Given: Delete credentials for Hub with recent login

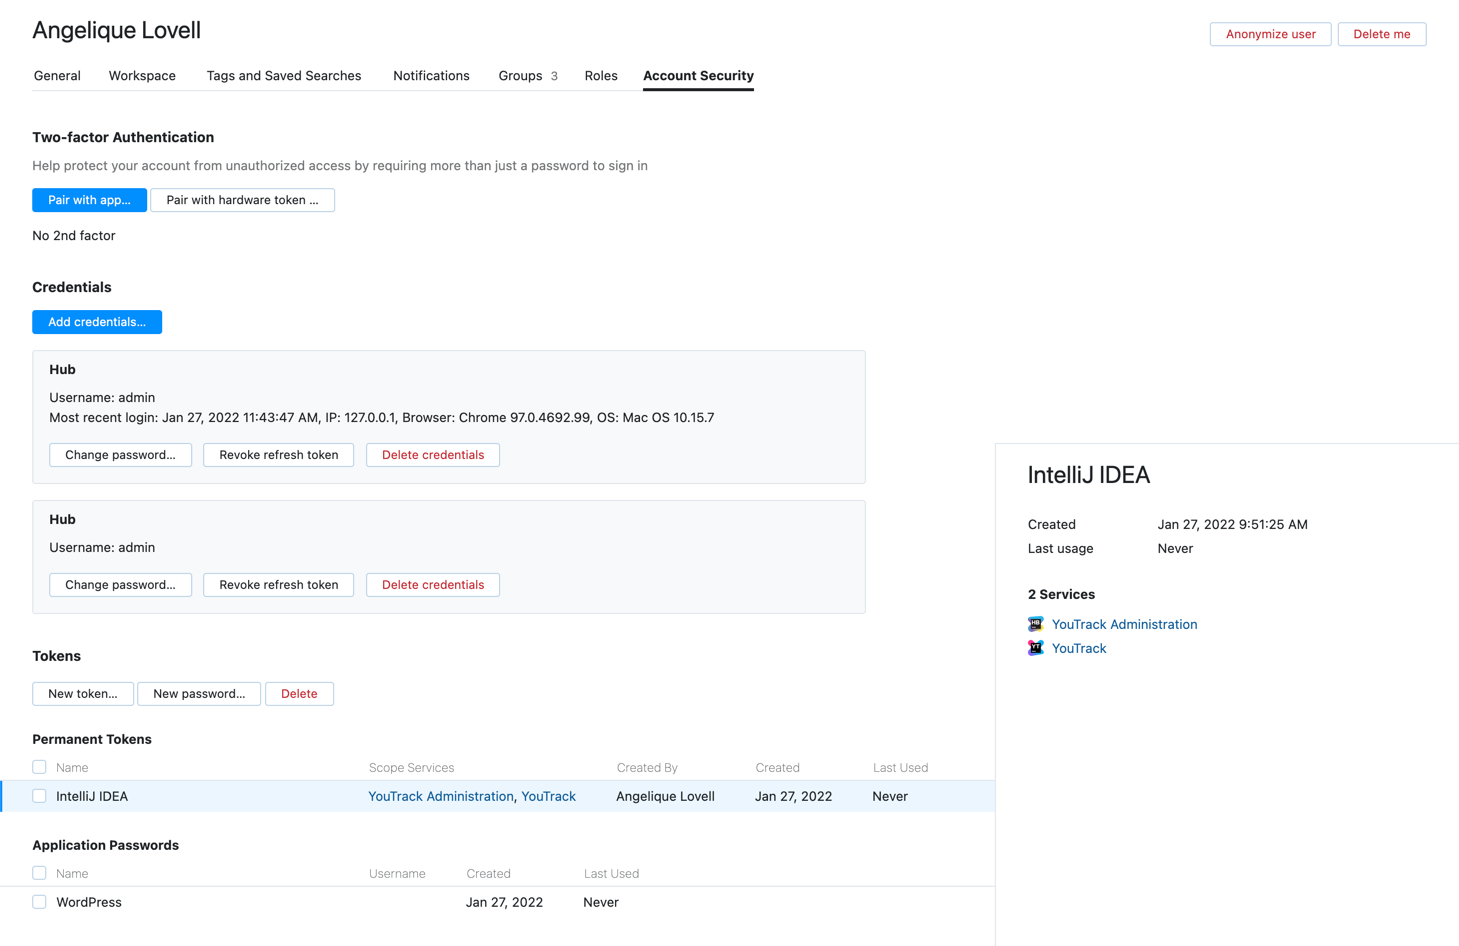Looking at the screenshot, I should (x=433, y=455).
